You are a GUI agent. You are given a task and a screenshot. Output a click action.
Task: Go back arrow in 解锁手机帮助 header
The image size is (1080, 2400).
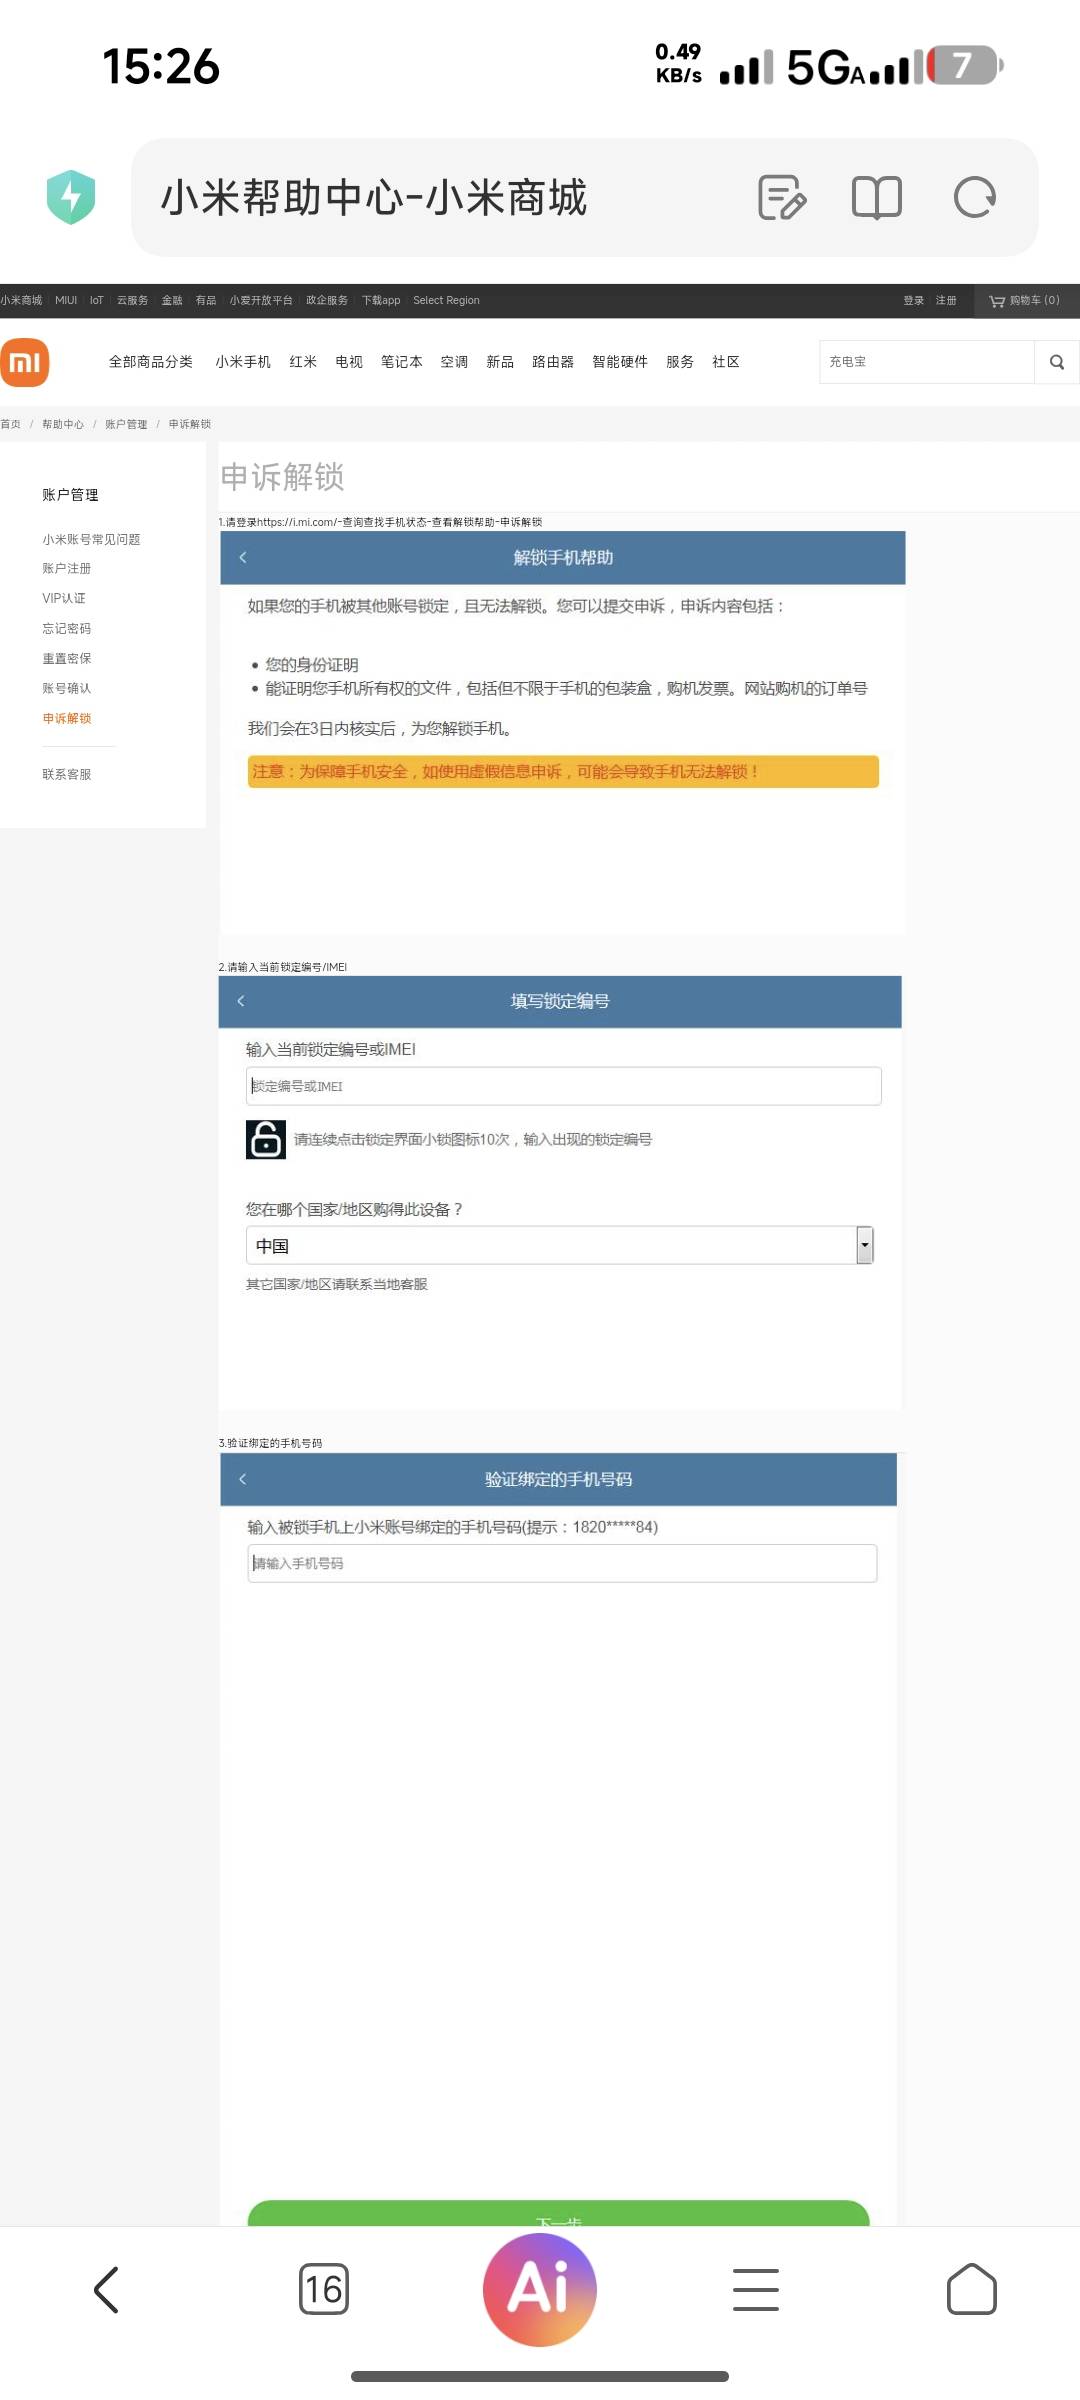coord(243,557)
